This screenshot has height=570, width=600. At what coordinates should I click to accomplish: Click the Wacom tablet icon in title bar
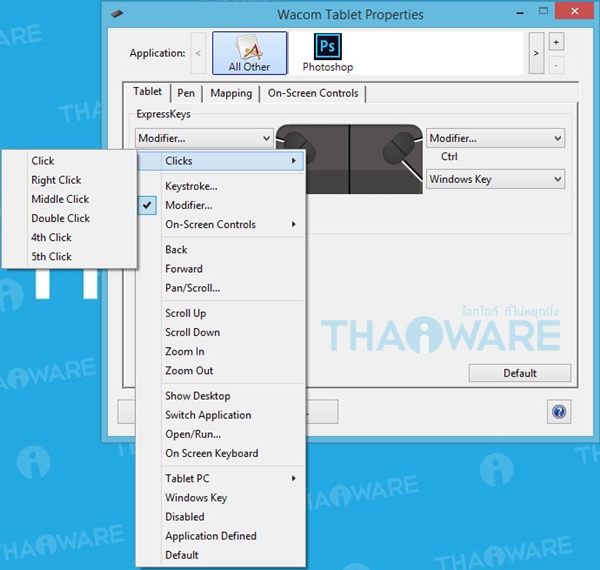[117, 14]
